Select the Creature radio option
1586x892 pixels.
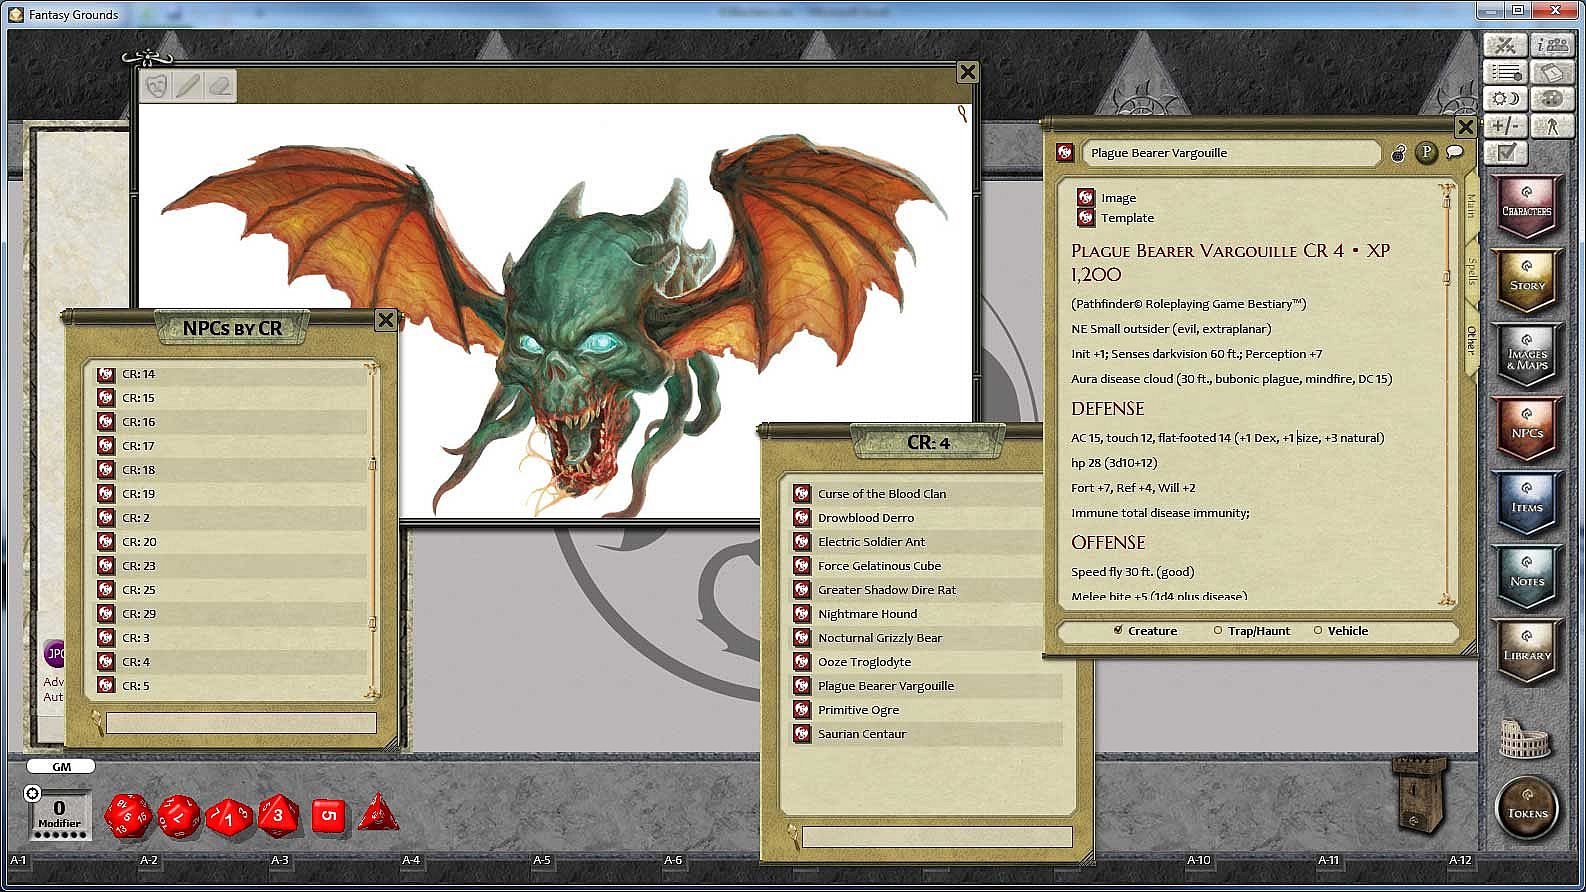pos(1145,631)
